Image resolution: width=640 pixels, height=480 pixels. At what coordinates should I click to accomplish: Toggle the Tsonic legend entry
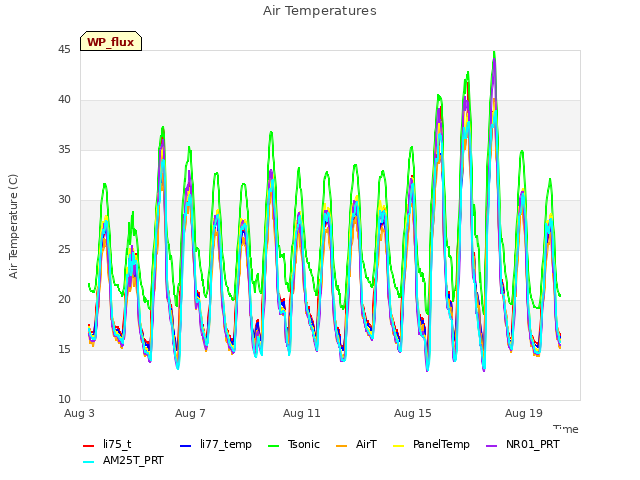(293, 444)
